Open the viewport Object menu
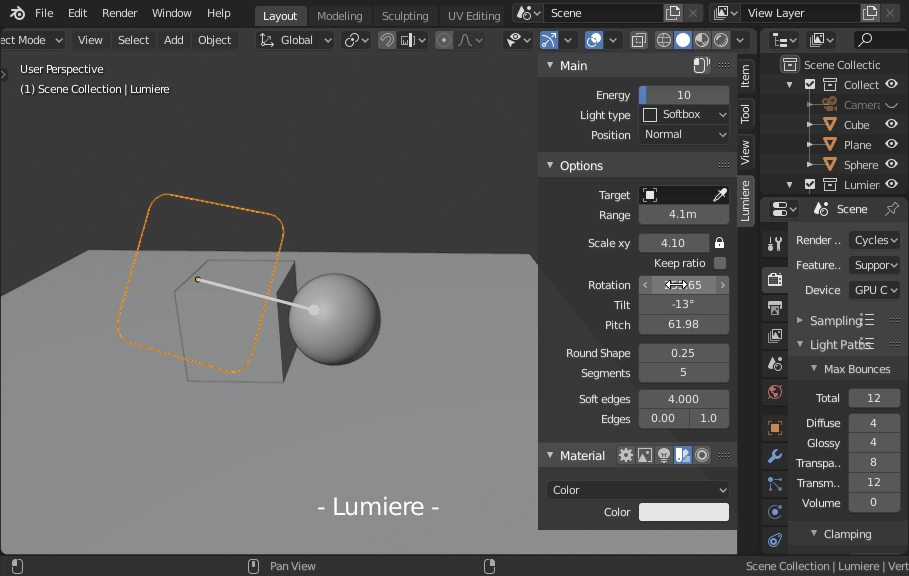Image resolution: width=909 pixels, height=576 pixels. (x=214, y=40)
